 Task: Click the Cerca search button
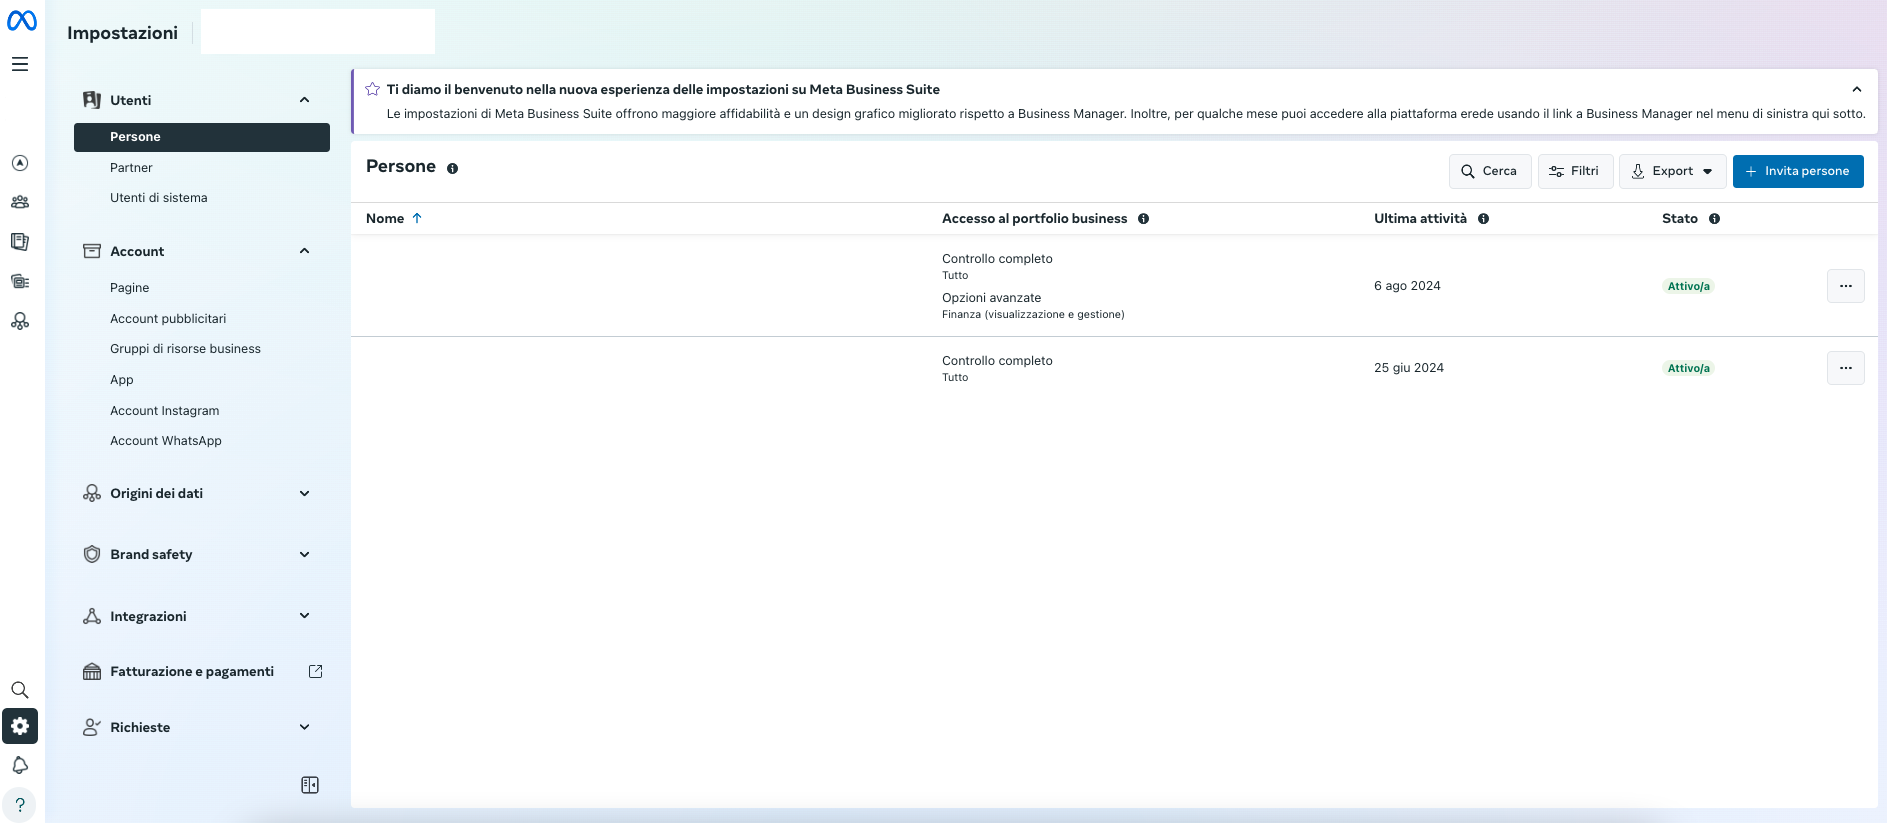coord(1490,171)
